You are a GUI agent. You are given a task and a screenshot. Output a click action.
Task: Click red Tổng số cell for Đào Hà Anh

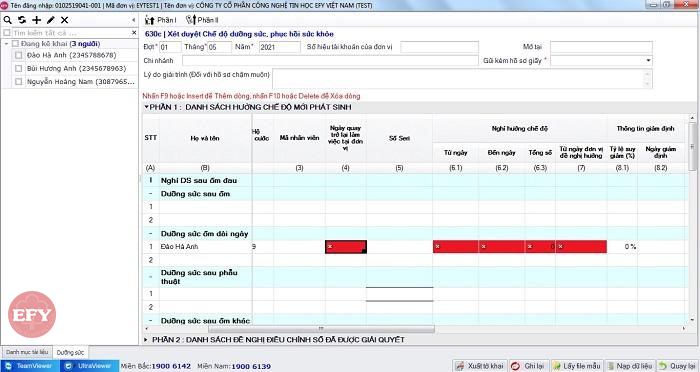click(540, 247)
